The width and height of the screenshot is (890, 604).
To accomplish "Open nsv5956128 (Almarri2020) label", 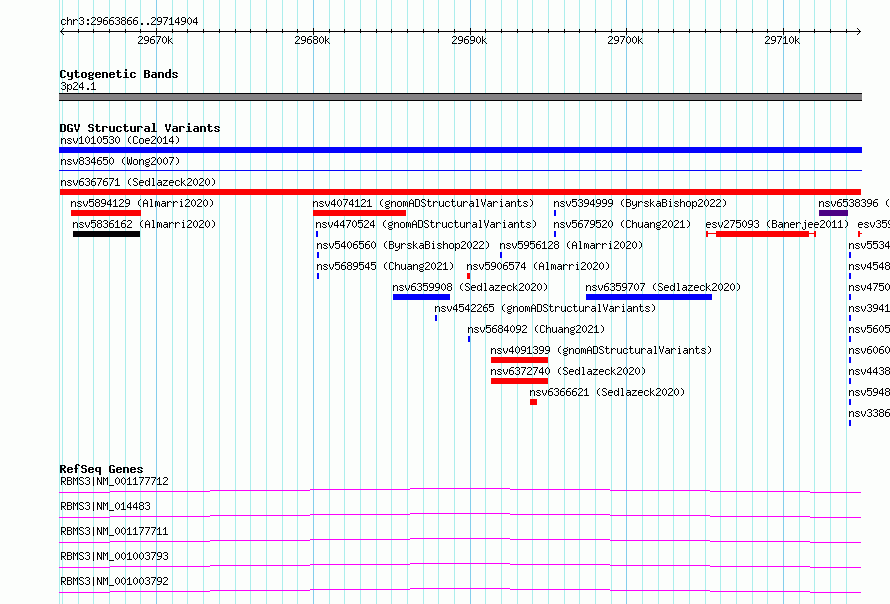I will [571, 245].
